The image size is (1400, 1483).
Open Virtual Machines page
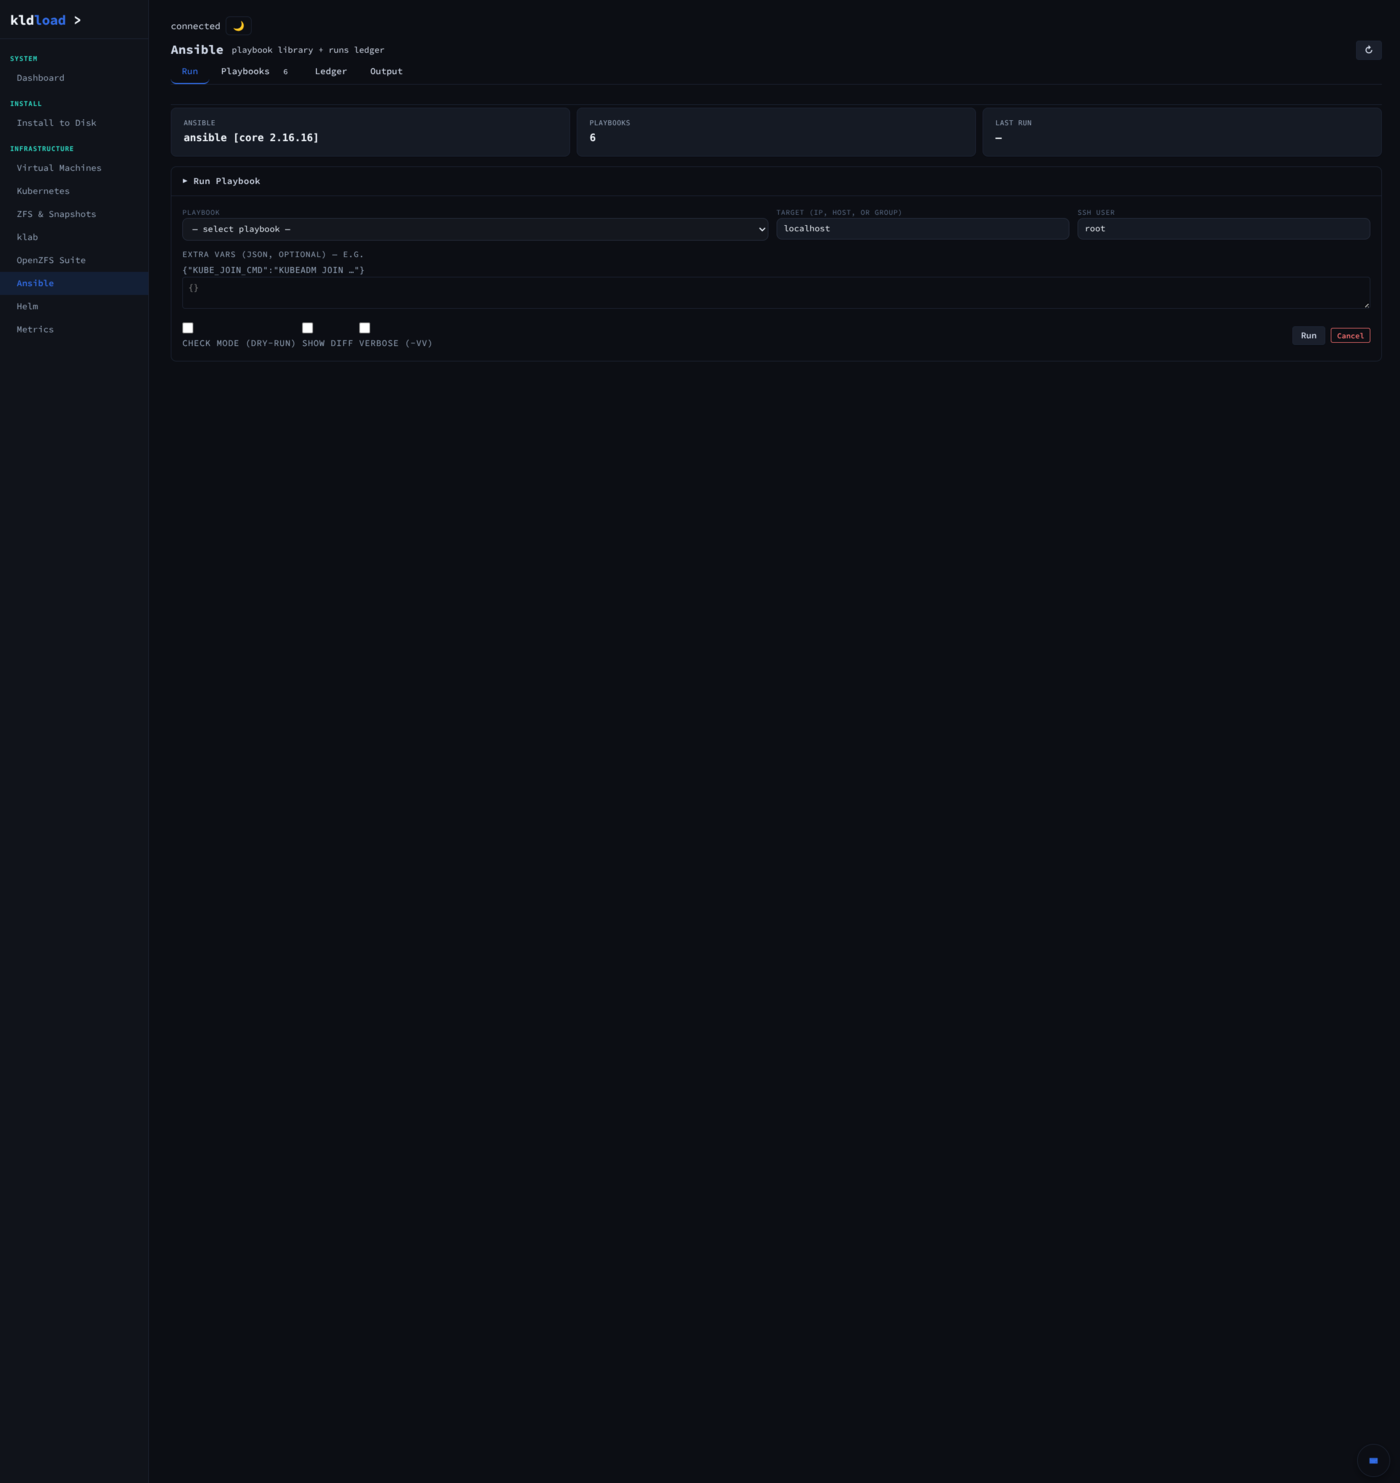tap(74, 168)
